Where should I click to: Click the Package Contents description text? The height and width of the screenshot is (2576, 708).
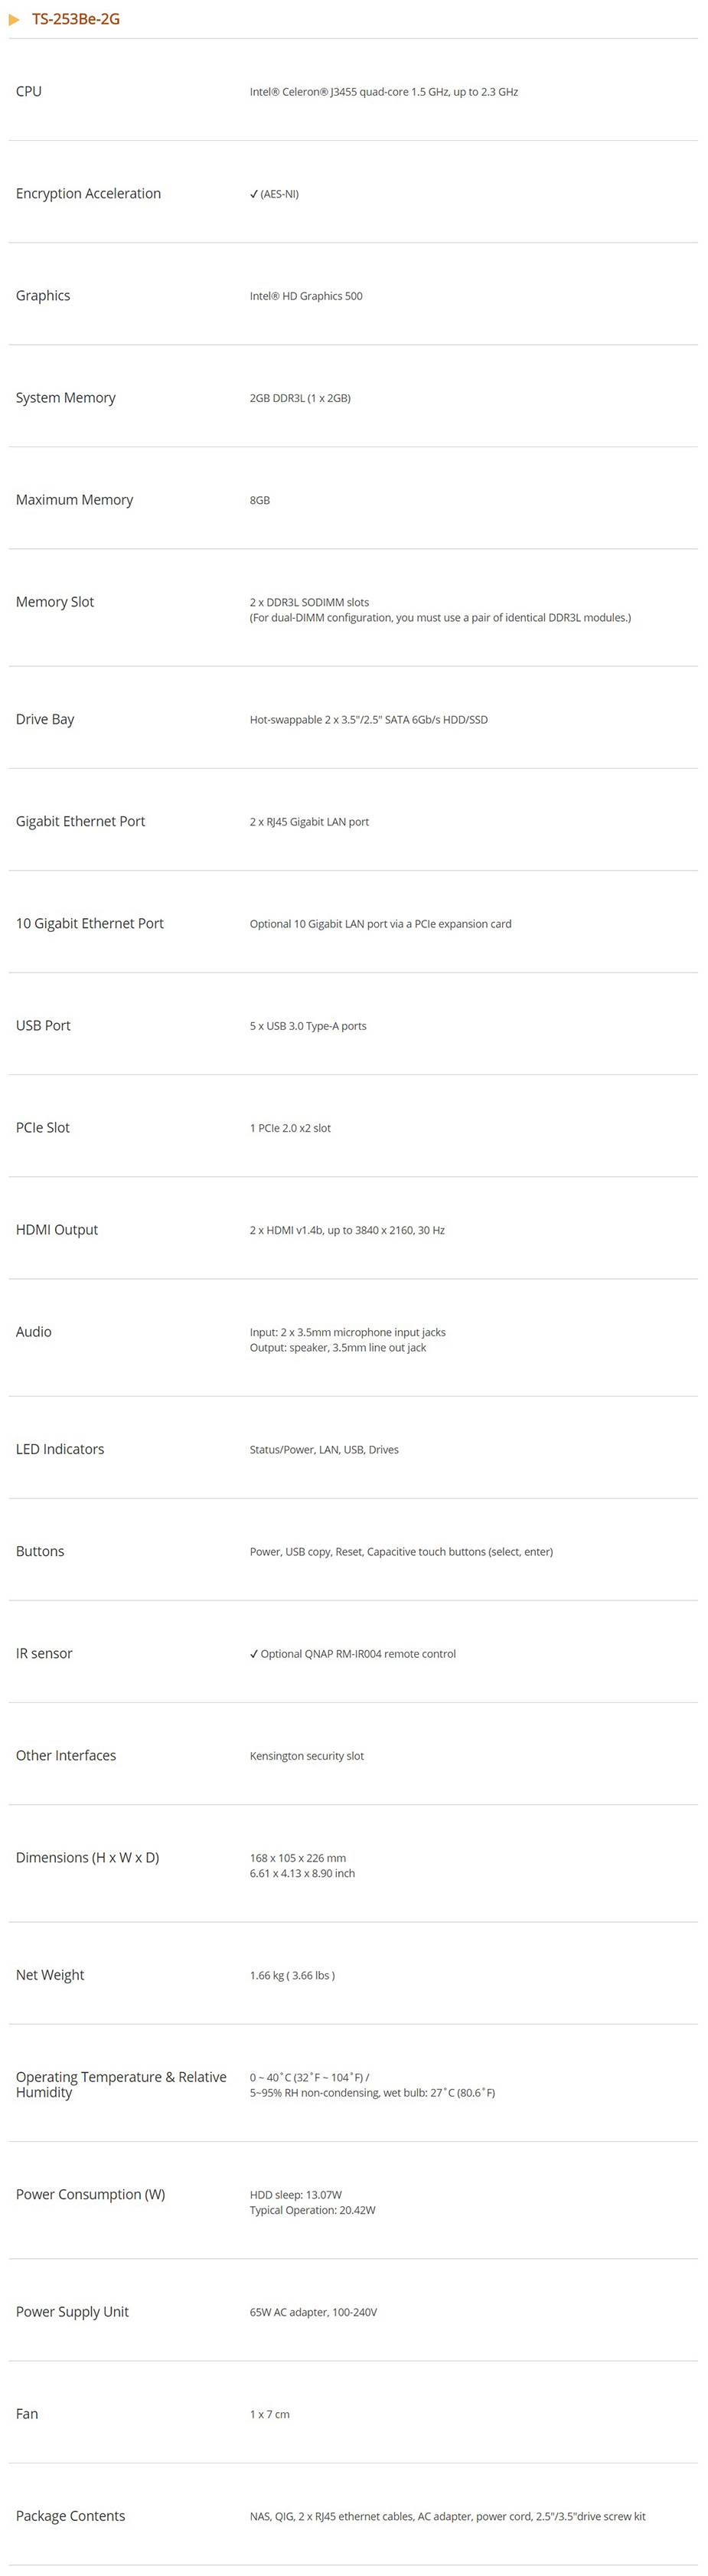coord(447,2516)
